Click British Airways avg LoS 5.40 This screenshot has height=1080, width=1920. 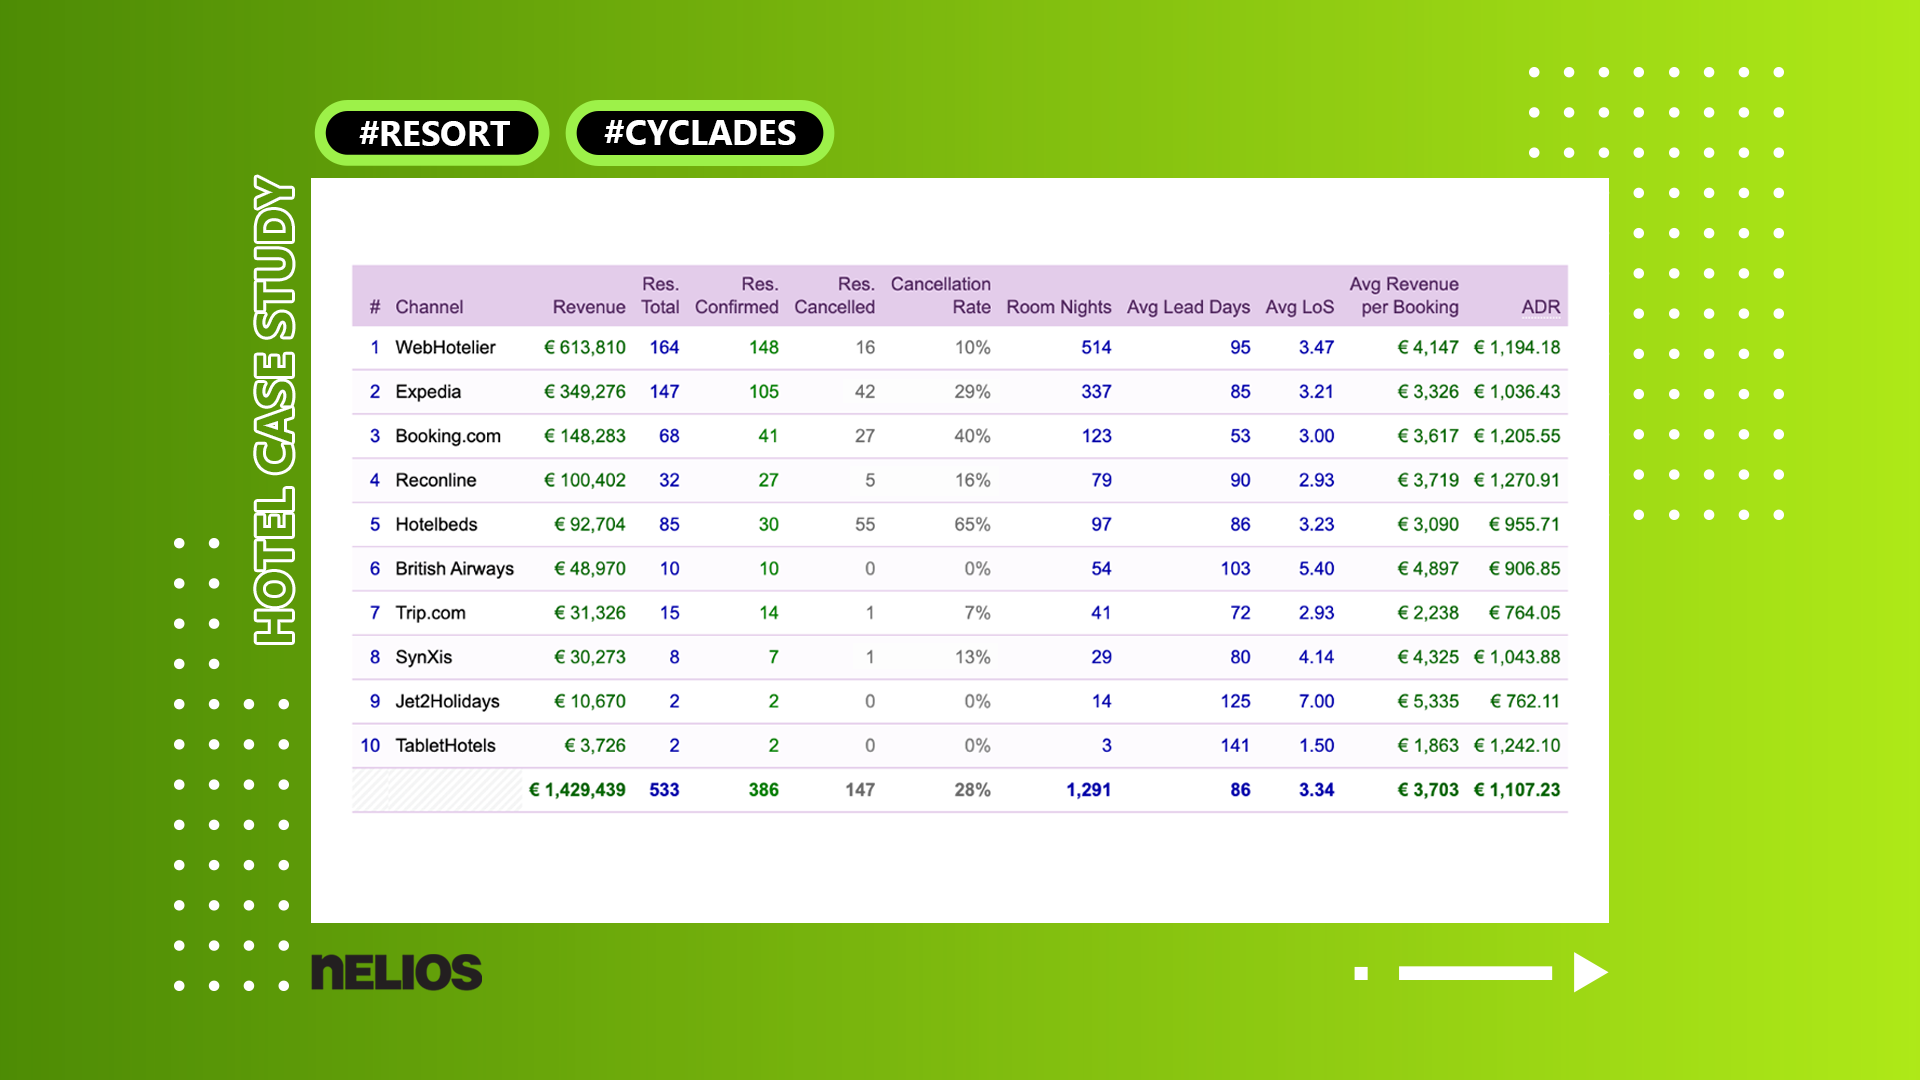click(x=1316, y=568)
